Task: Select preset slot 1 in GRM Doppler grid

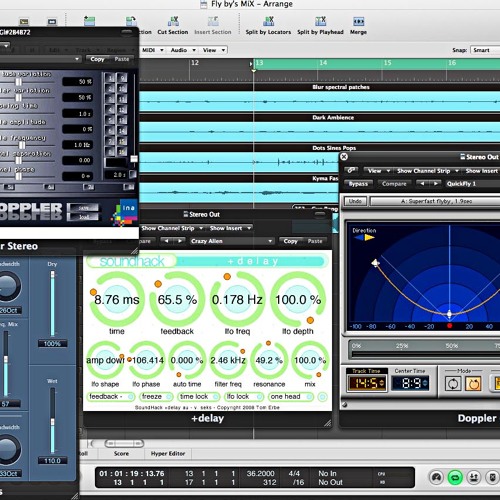Action: (110, 78)
